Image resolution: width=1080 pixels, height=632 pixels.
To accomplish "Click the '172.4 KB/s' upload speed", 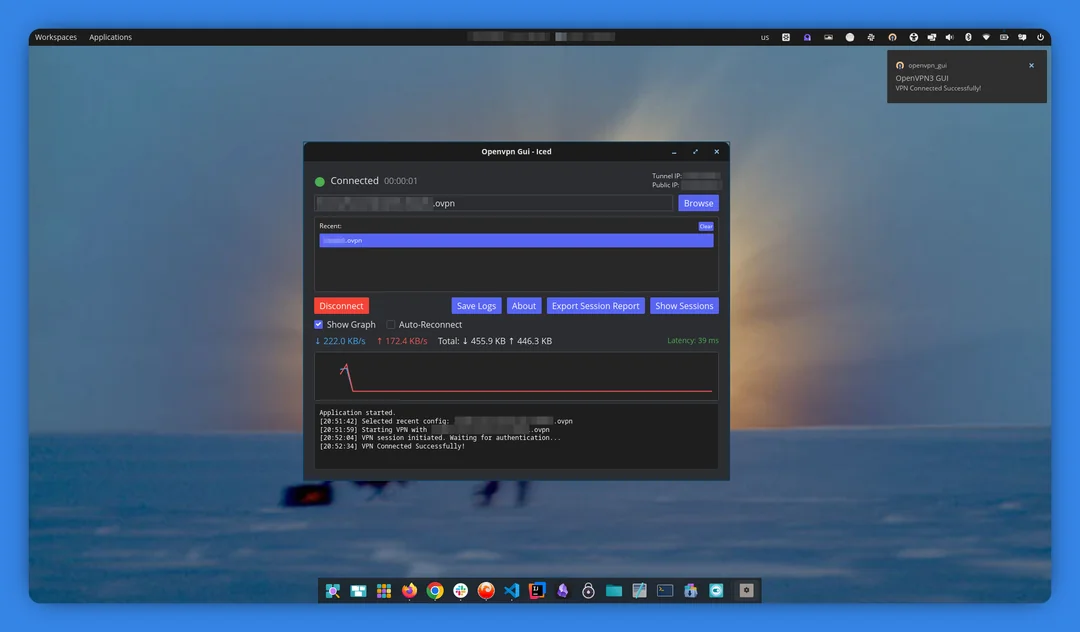I will tap(402, 341).
